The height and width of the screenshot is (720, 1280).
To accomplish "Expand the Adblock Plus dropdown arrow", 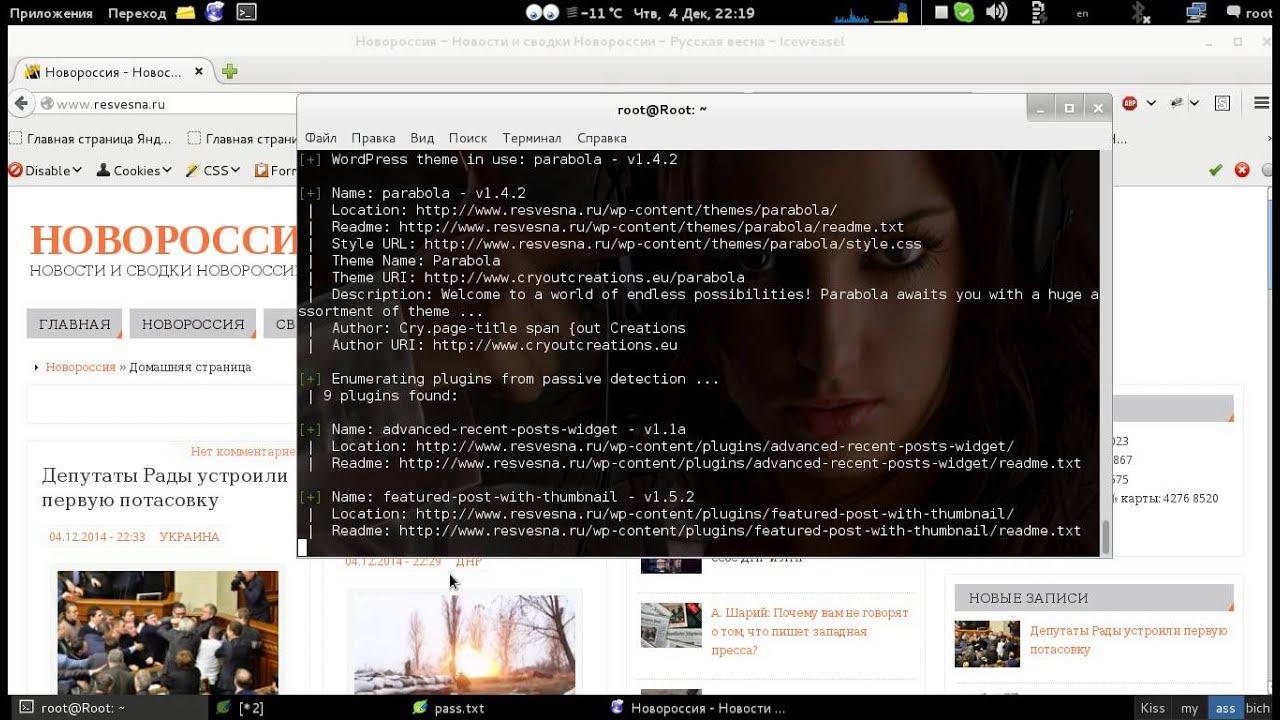I will coord(1151,103).
